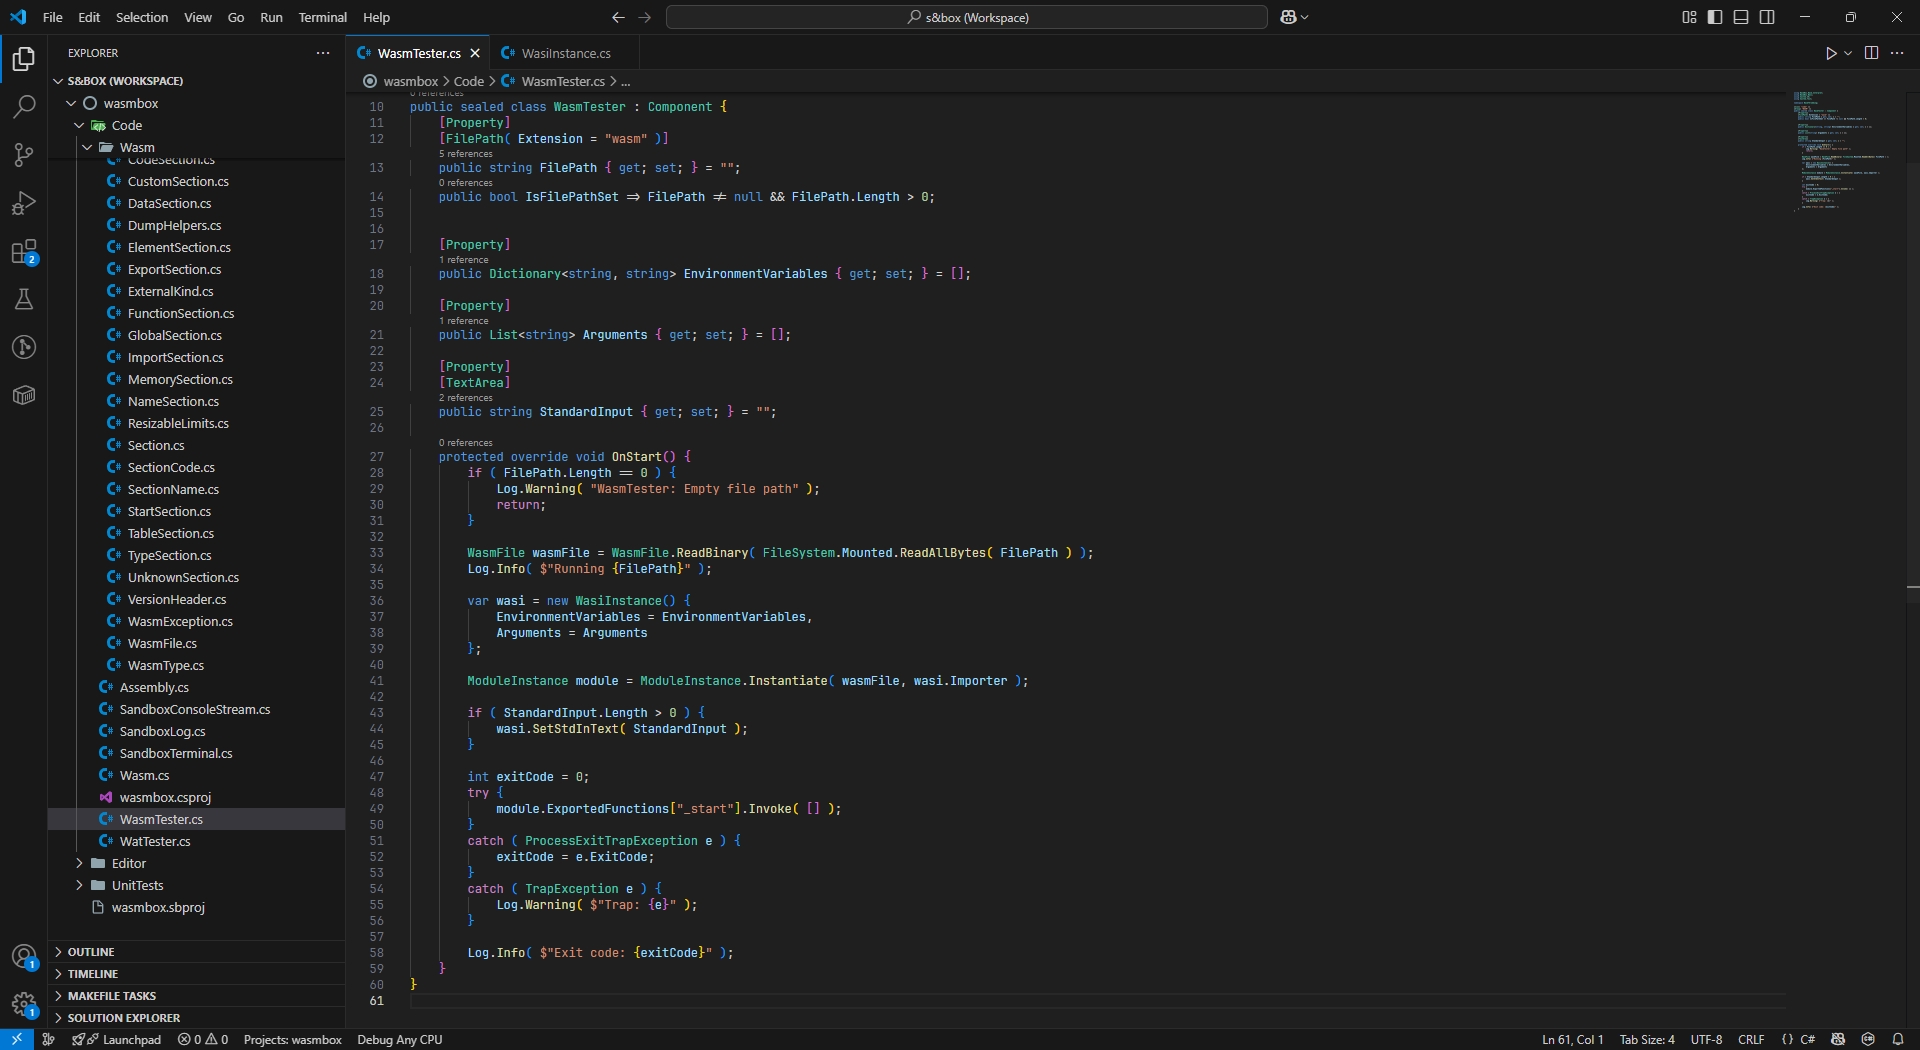Open wasmbox.csproj in the explorer
Screen dimensions: 1920x1050
pyautogui.click(x=196, y=797)
